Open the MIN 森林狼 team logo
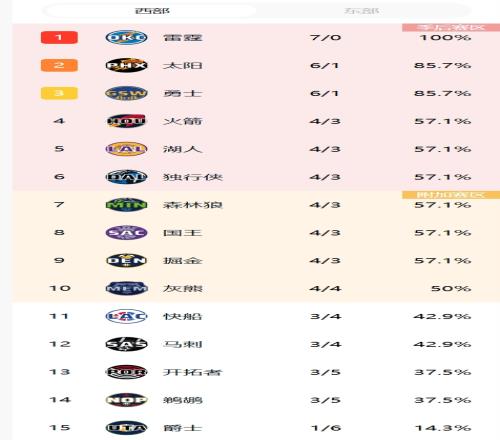This screenshot has height=440, width=500. click(126, 205)
